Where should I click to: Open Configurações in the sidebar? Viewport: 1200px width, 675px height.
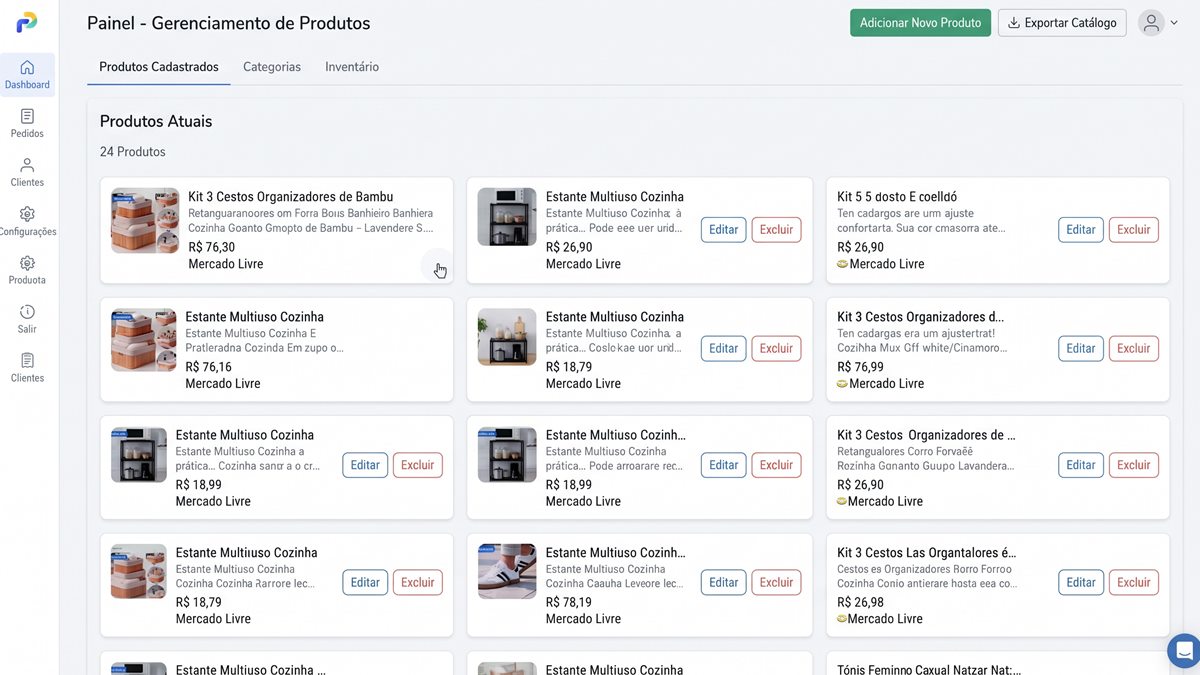click(27, 222)
